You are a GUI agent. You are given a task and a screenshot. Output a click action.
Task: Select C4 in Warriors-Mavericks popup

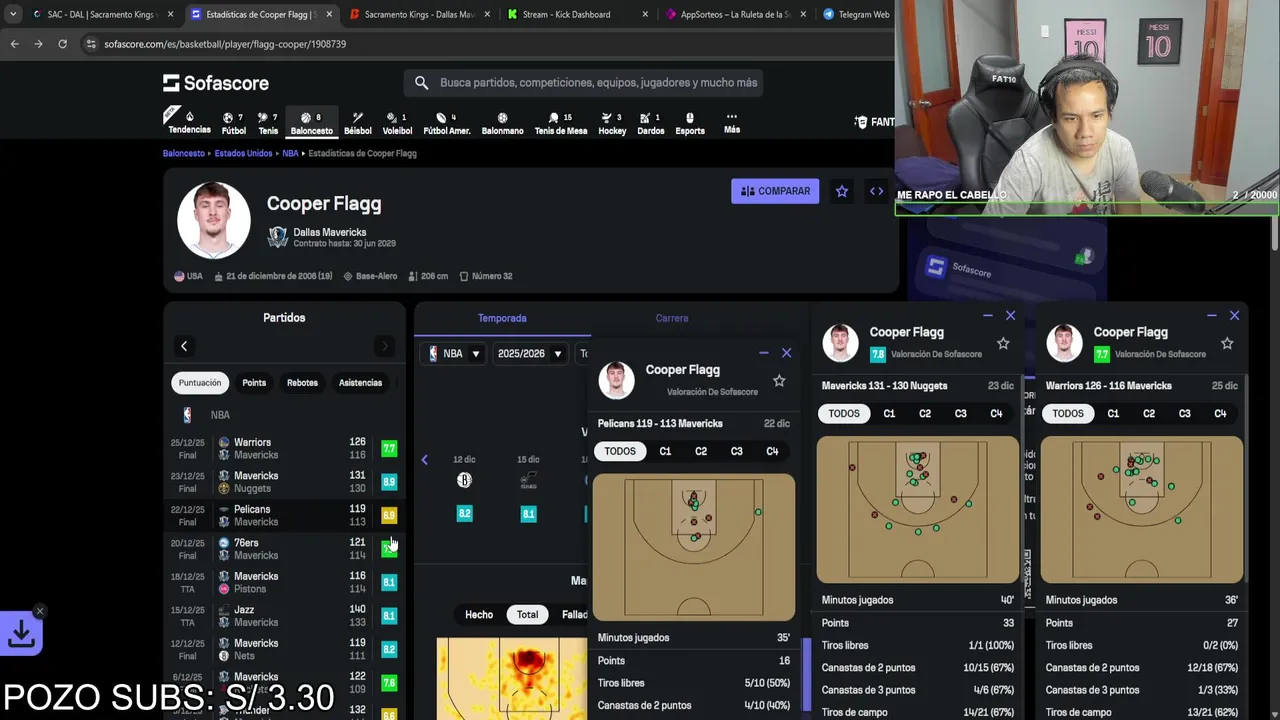tap(1220, 413)
